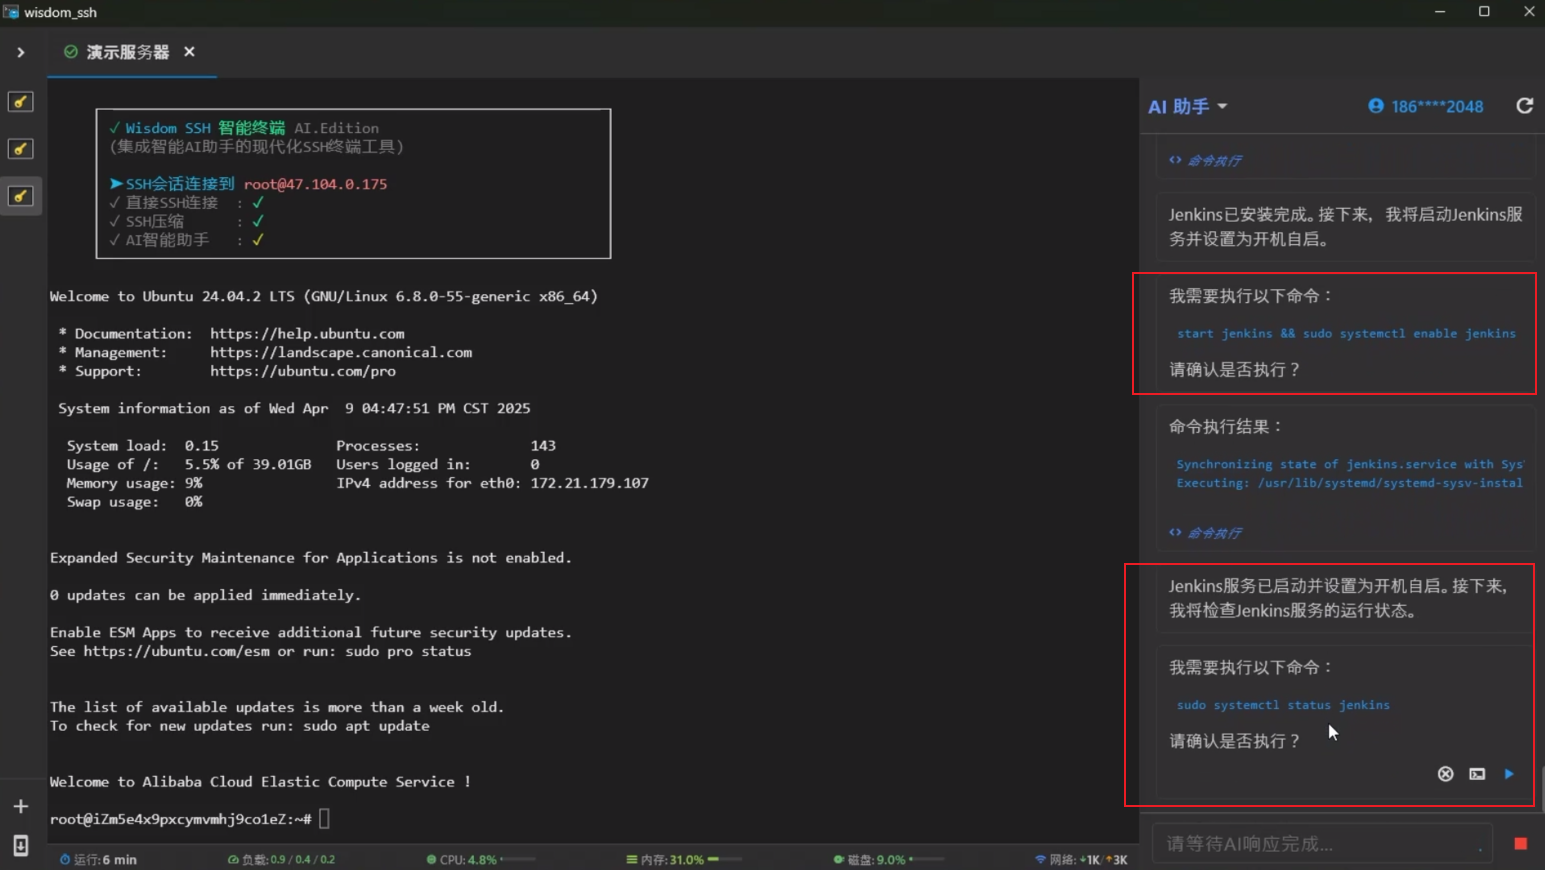The image size is (1545, 870).
Task: Close the 演示服务器 tab
Action: [x=189, y=52]
